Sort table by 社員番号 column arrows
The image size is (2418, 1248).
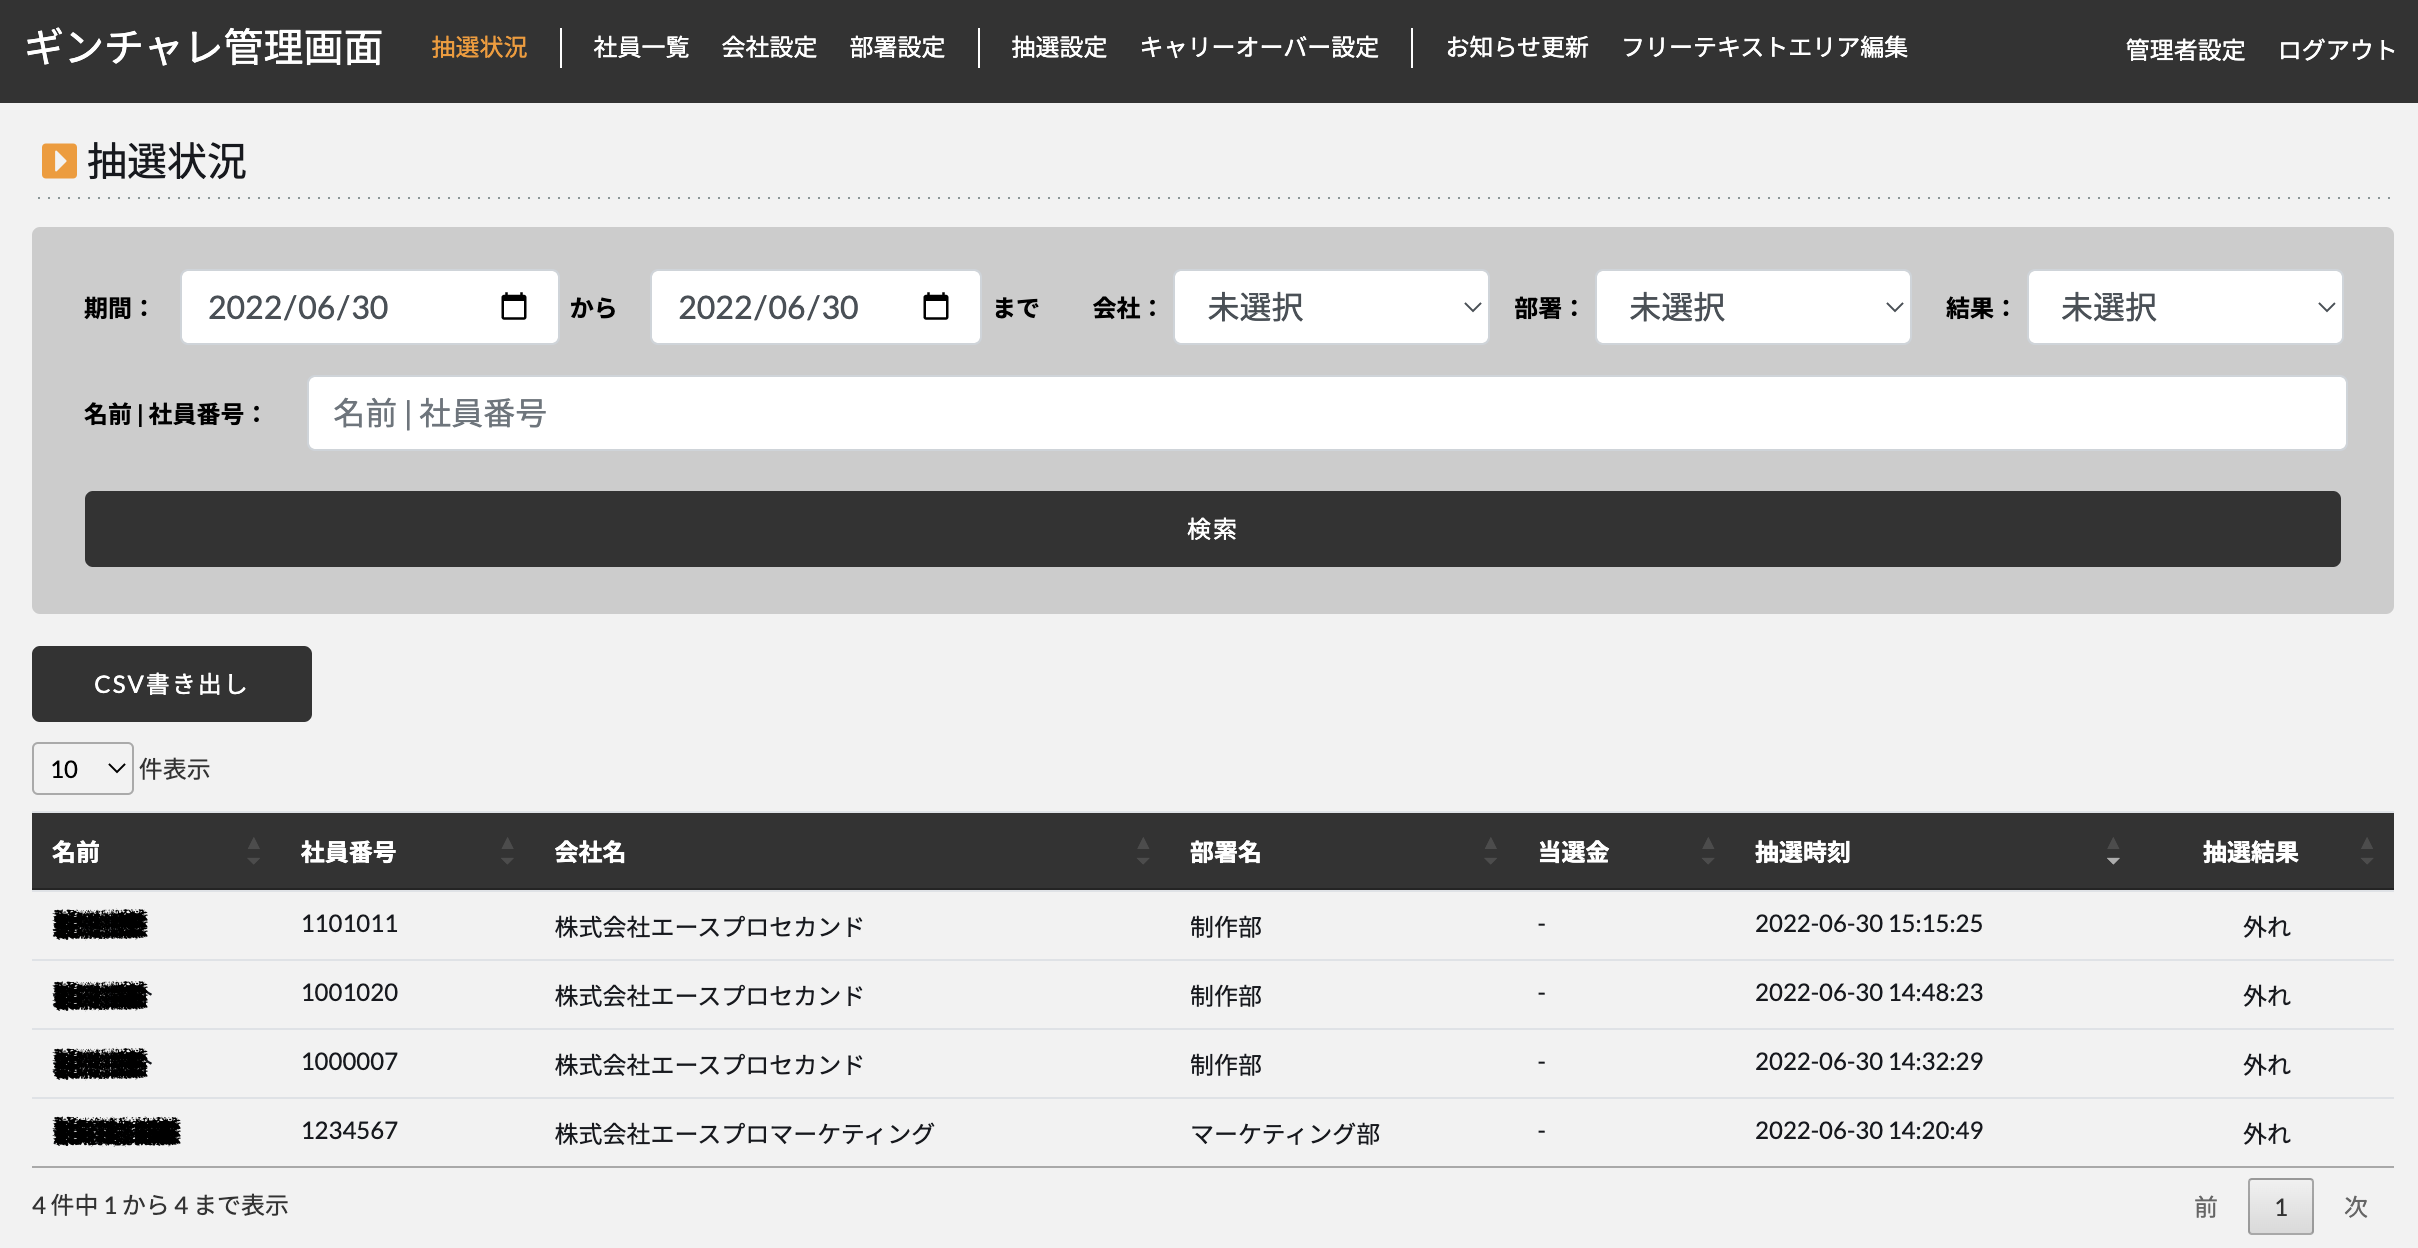click(x=507, y=851)
